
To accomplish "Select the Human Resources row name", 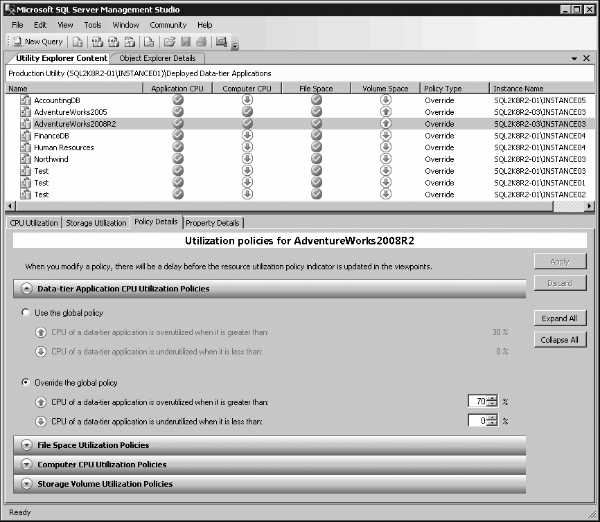I will [64, 147].
